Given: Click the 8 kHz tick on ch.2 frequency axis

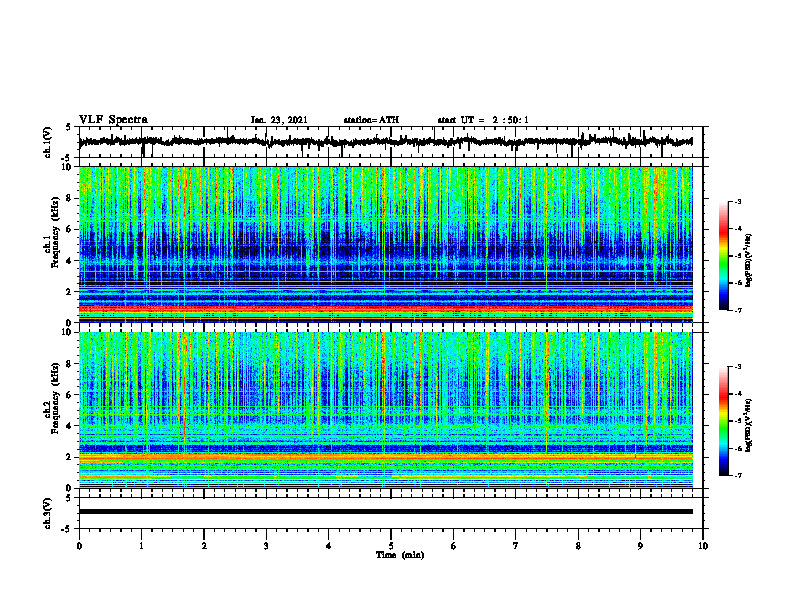Looking at the screenshot, I should coord(70,364).
